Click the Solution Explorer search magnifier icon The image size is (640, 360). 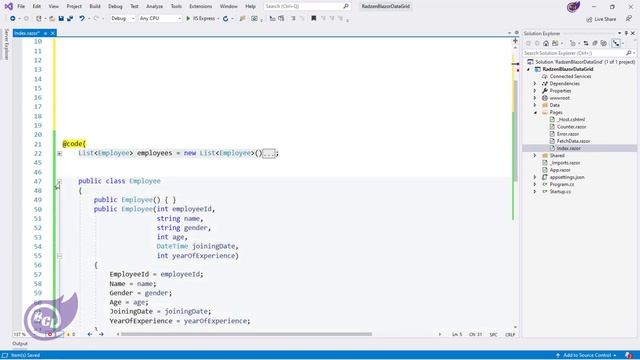point(629,53)
